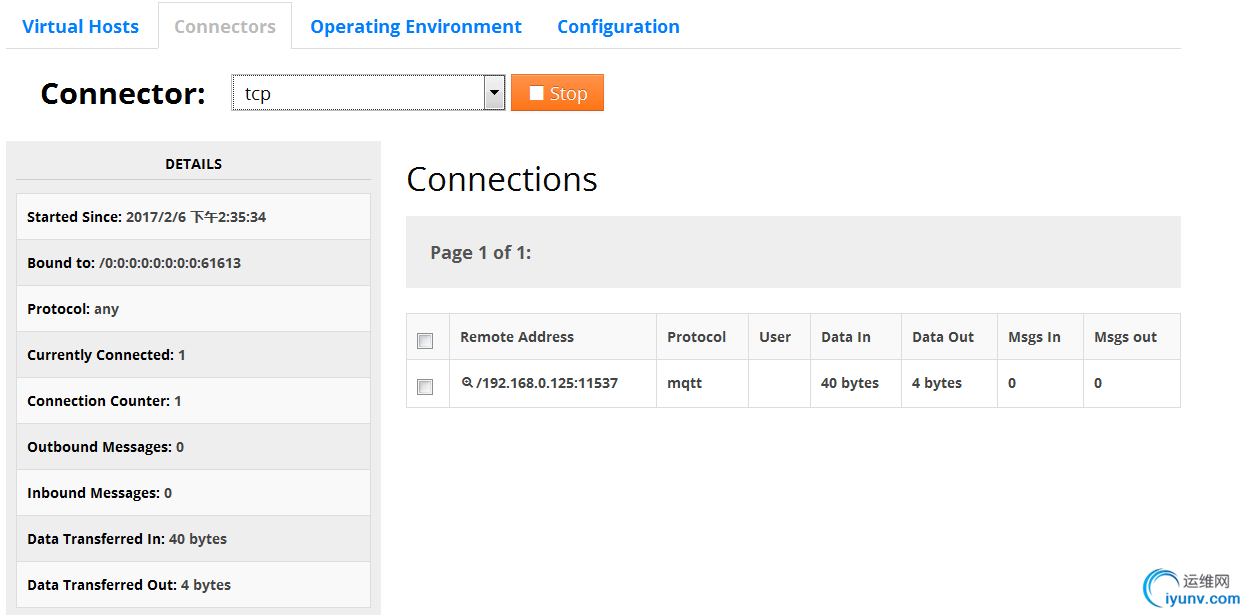Click the Data In column header
The width and height of the screenshot is (1246, 615).
click(x=846, y=337)
